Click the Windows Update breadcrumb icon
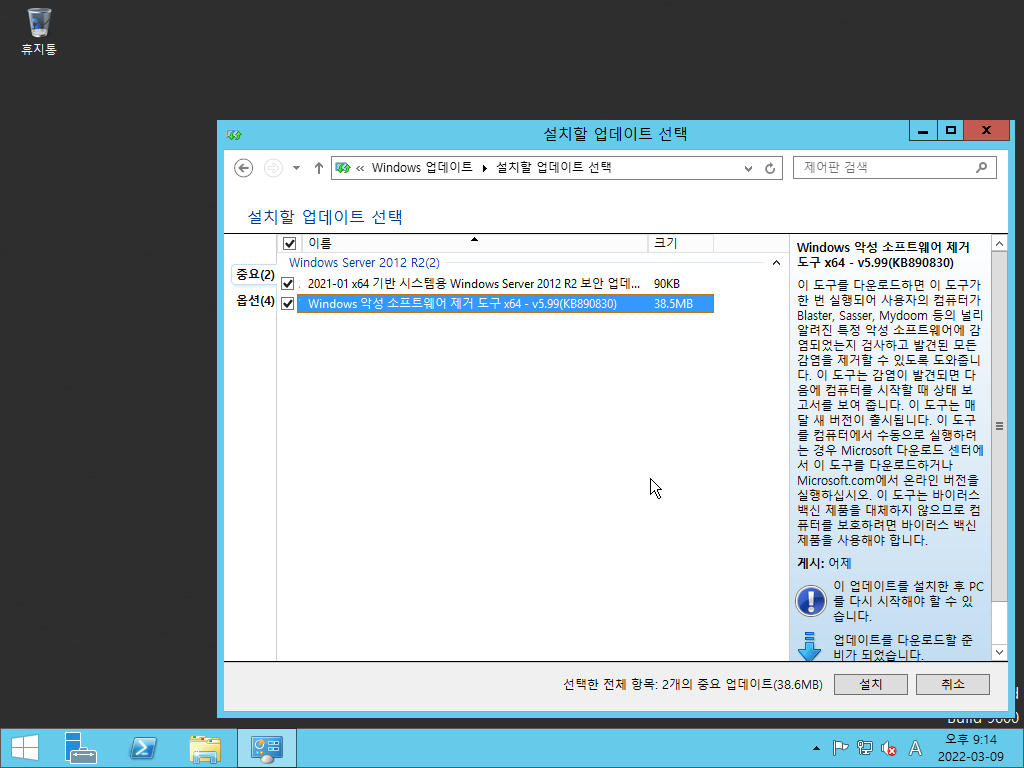1024x768 pixels. (x=343, y=168)
